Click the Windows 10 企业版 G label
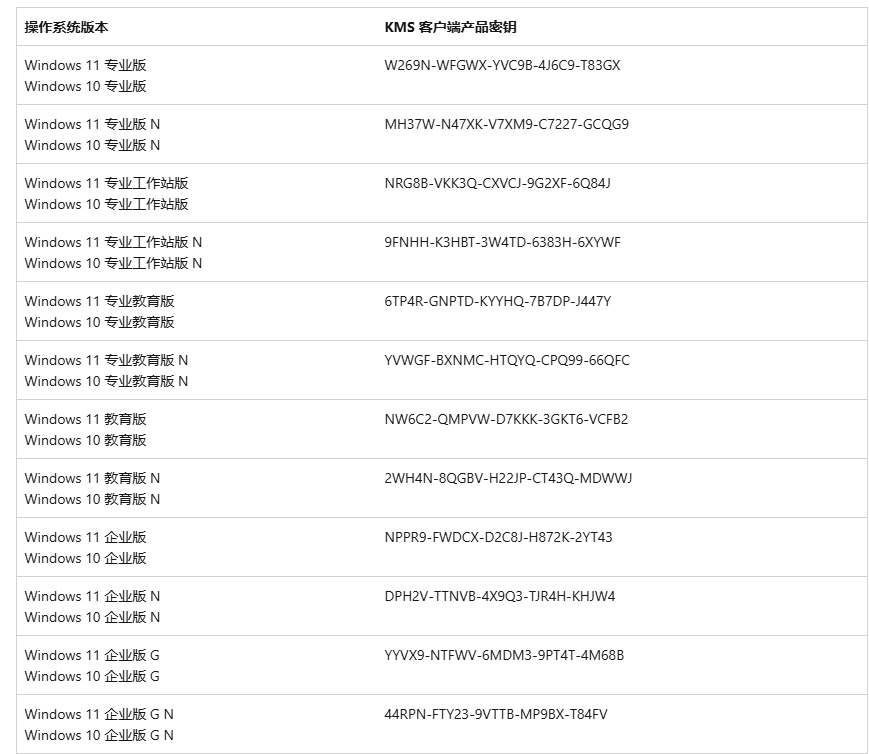Image resolution: width=869 pixels, height=754 pixels. [x=92, y=676]
